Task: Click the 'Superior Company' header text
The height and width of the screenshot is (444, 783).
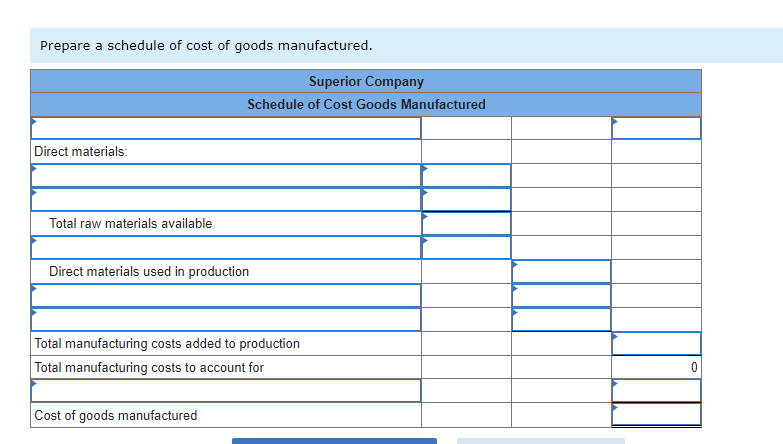Action: click(366, 81)
